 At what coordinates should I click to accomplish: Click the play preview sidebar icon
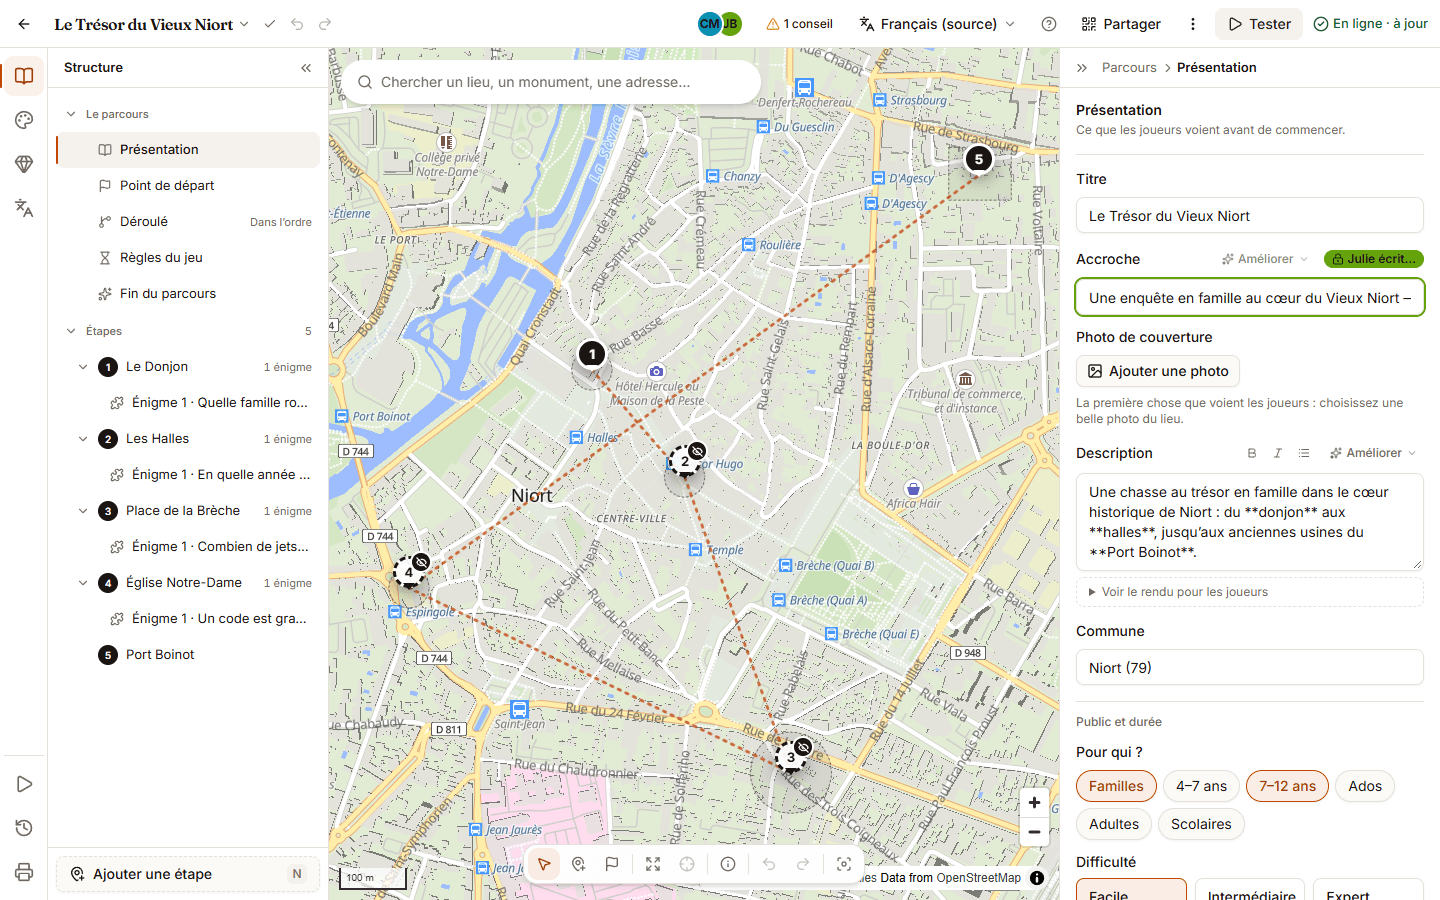(24, 784)
